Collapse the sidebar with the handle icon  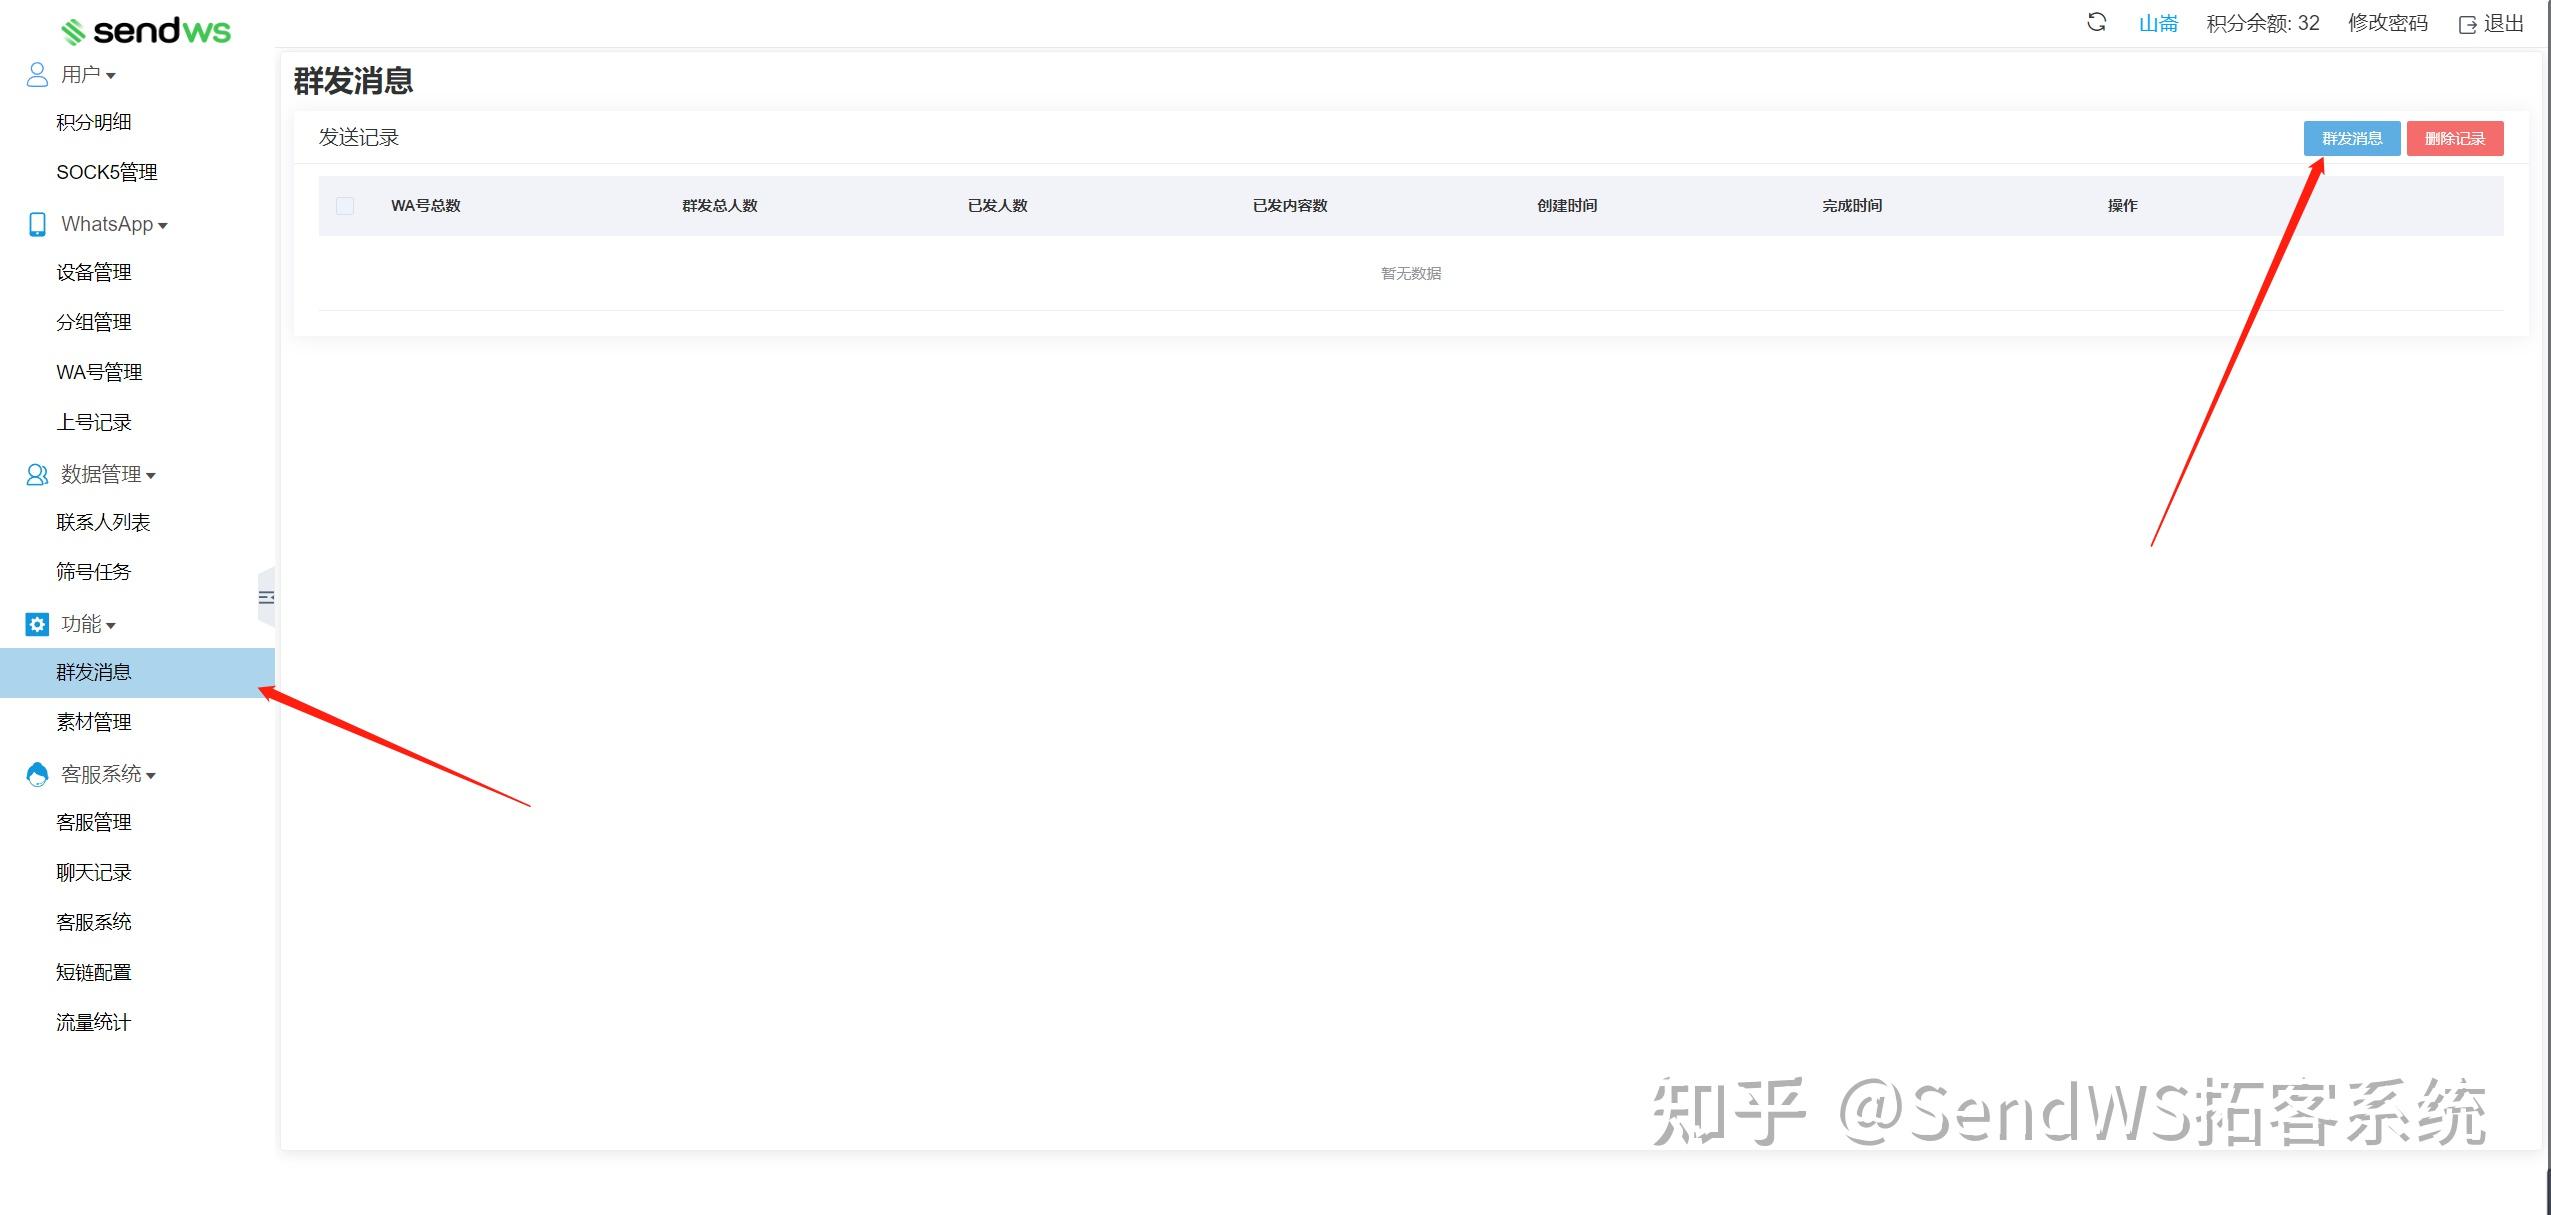[x=266, y=597]
